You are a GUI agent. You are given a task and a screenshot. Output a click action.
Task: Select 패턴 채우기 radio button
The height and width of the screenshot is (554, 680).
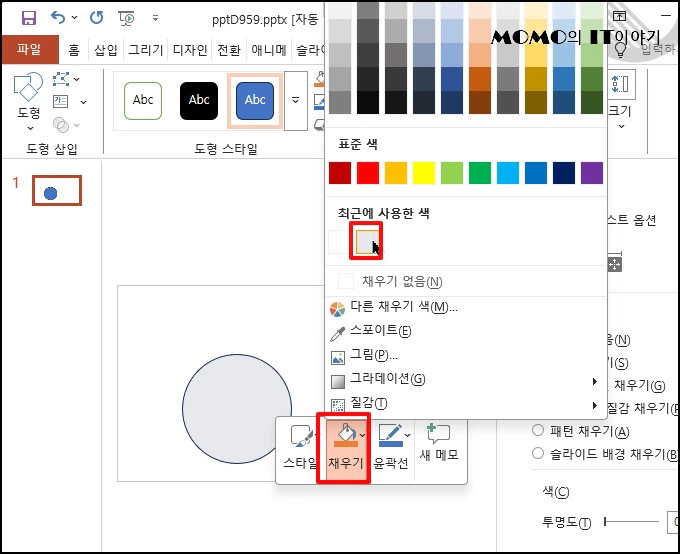tap(538, 430)
